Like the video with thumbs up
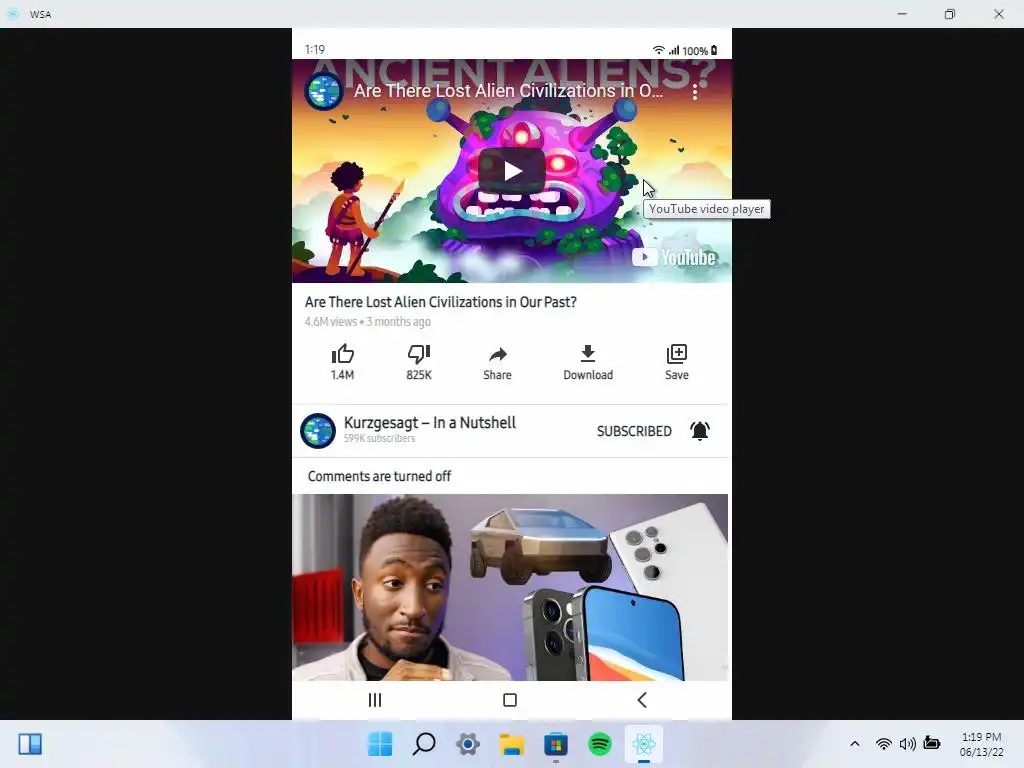1024x768 pixels. click(342, 362)
